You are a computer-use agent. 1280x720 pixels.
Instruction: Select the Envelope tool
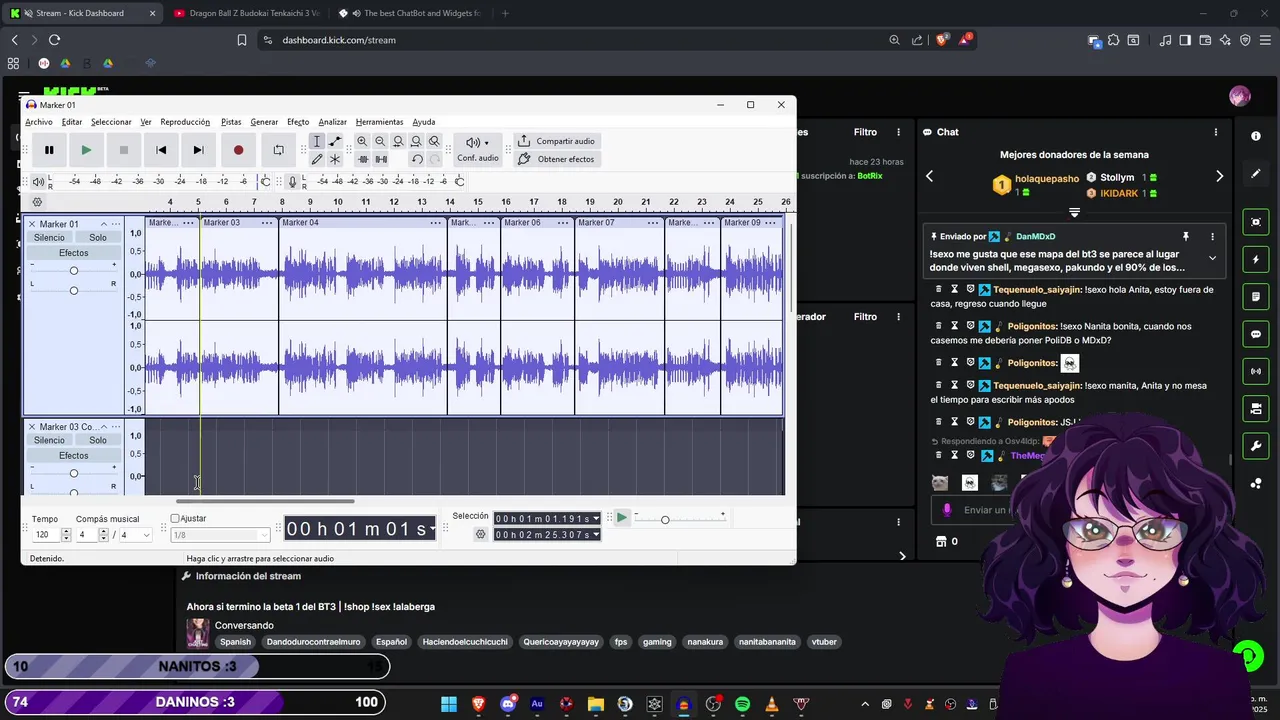335,142
